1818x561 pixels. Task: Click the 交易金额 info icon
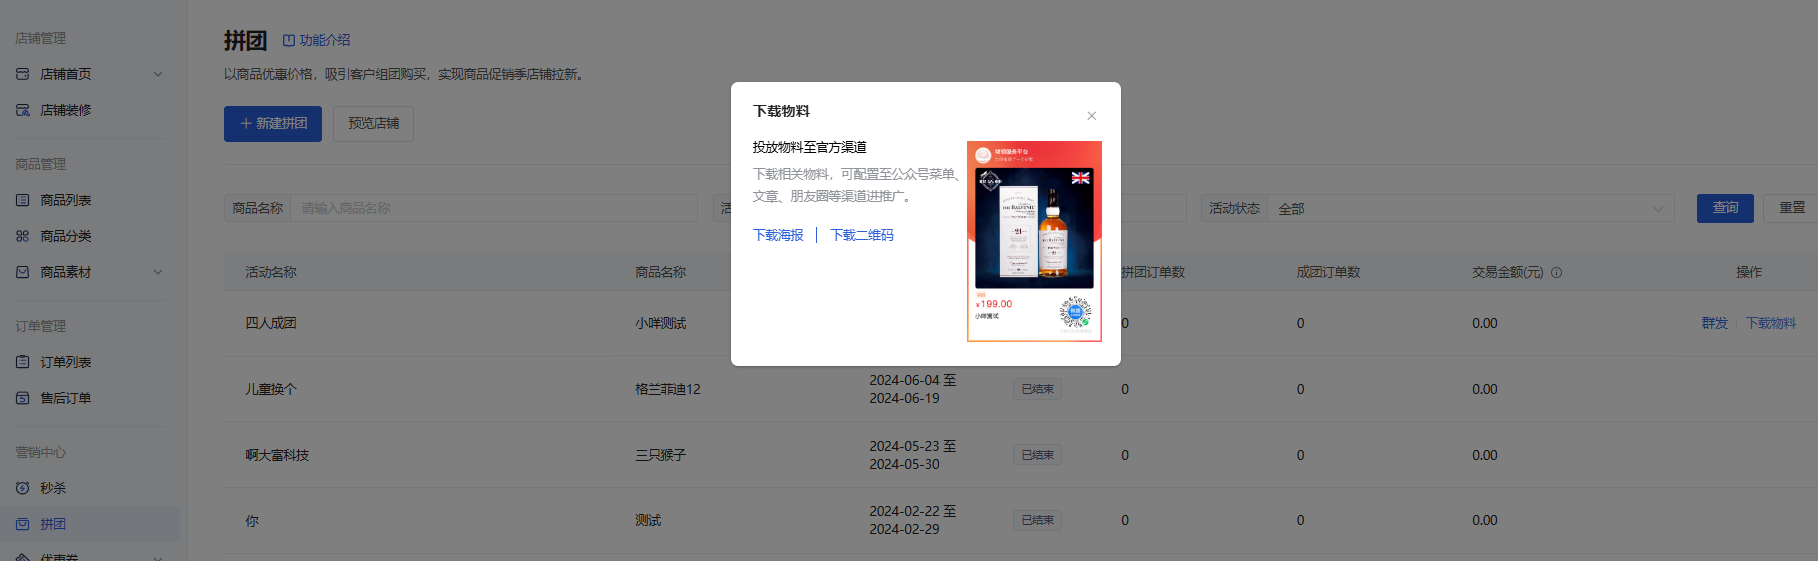[1556, 272]
